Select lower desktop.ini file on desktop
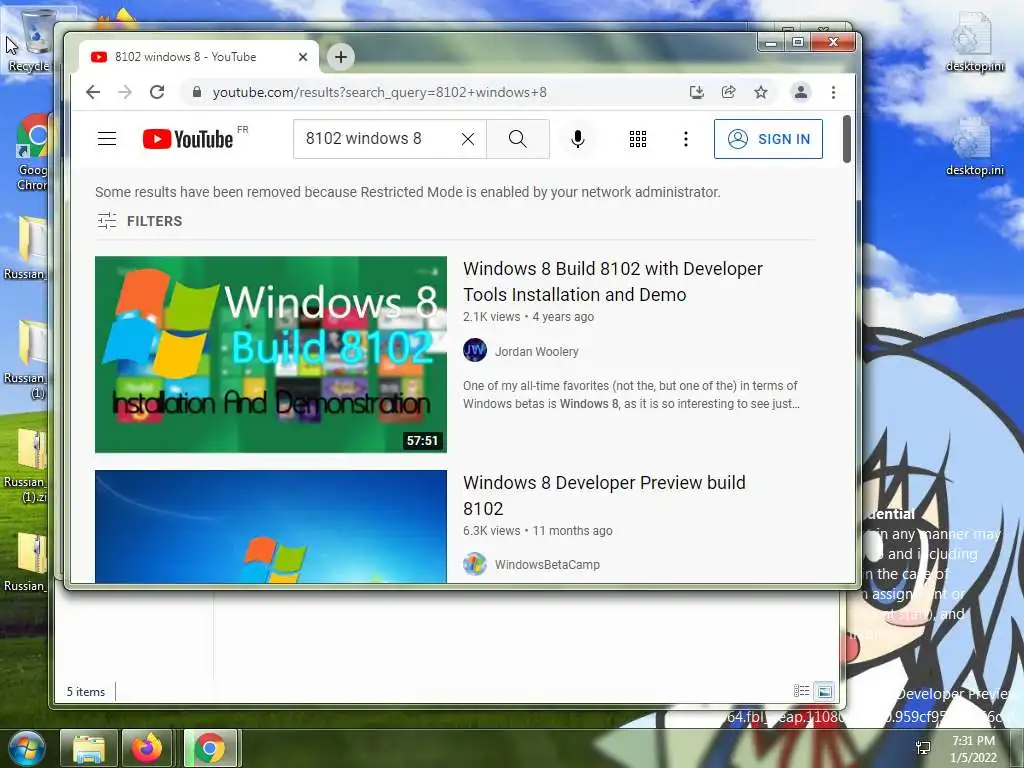This screenshot has height=768, width=1024. tap(974, 146)
